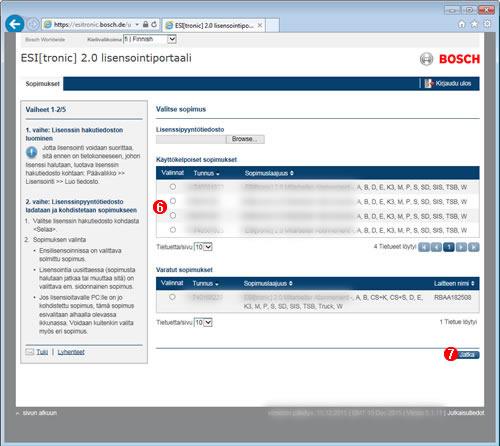Click the envelope icon beside Tuki

click(30, 352)
